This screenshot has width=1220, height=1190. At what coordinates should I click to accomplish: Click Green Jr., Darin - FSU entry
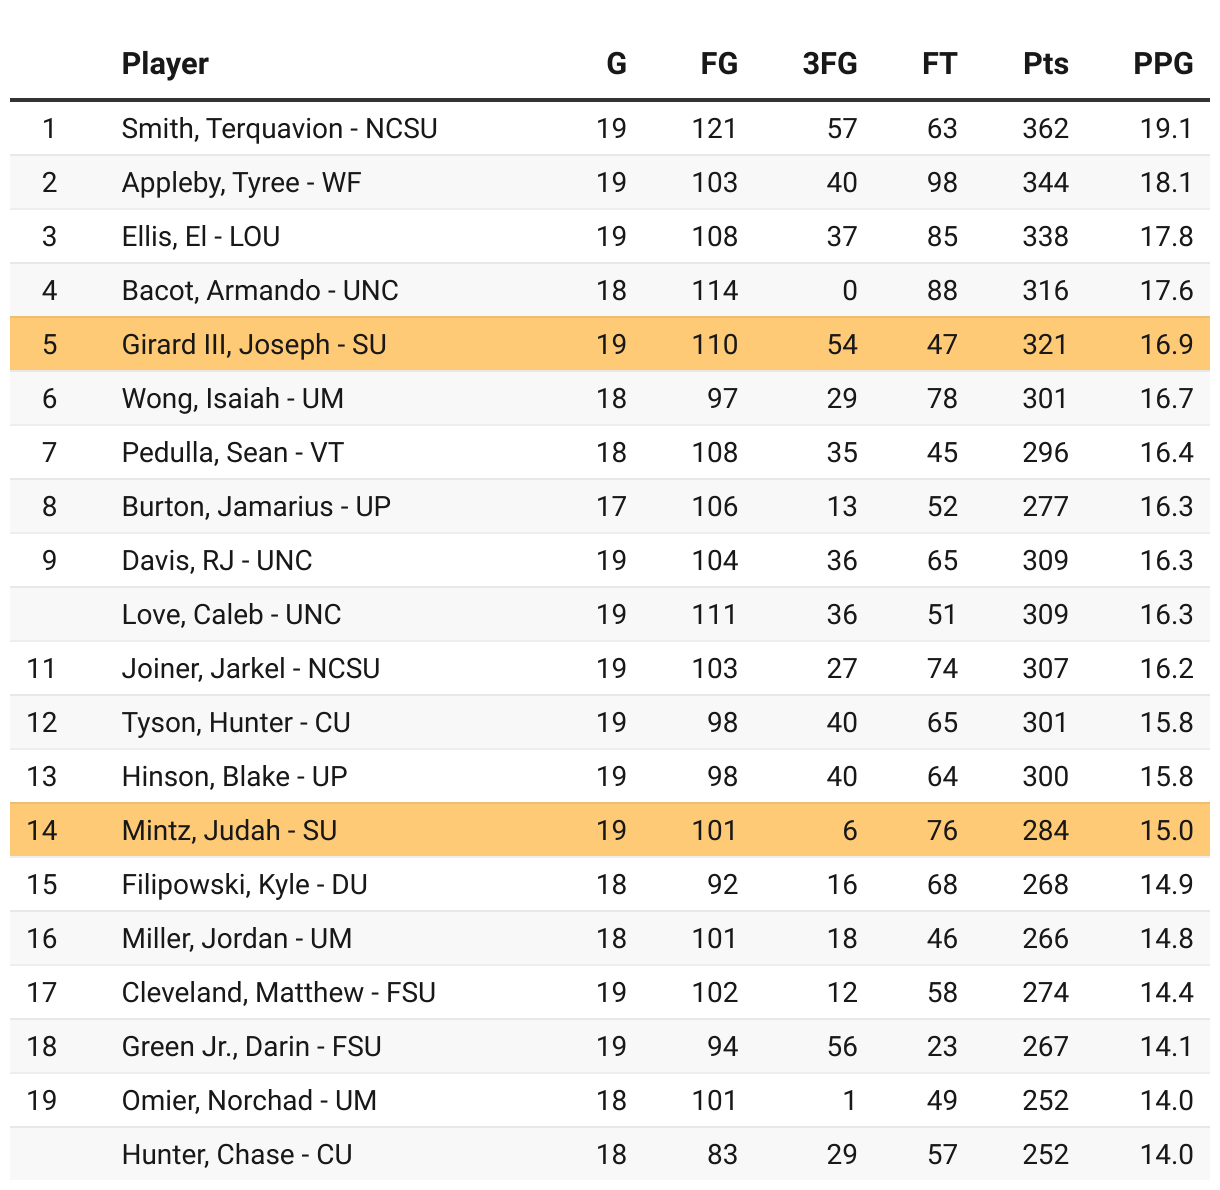251,1047
